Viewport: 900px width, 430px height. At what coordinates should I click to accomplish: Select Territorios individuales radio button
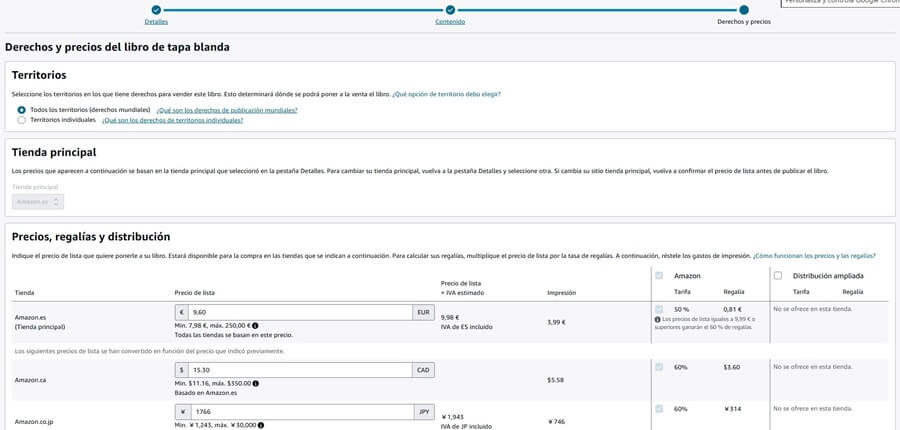coord(22,120)
